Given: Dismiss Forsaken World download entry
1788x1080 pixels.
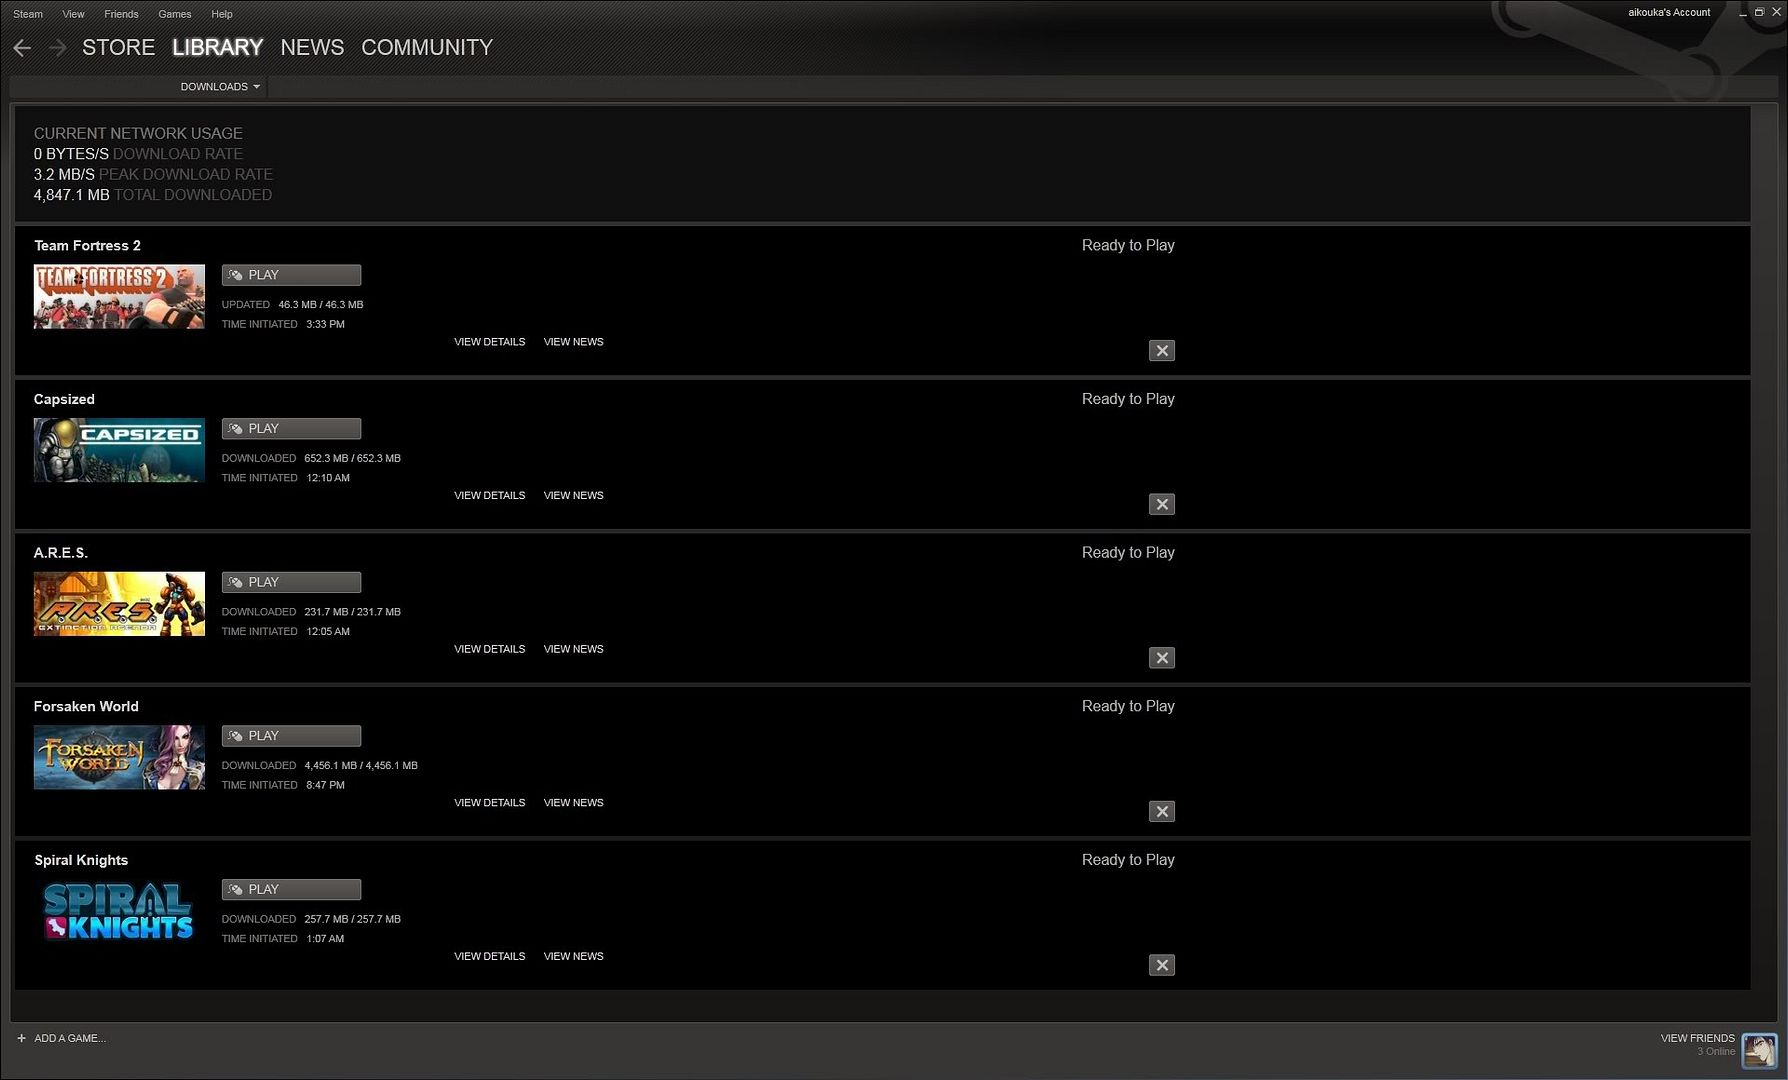Looking at the screenshot, I should click(x=1161, y=812).
